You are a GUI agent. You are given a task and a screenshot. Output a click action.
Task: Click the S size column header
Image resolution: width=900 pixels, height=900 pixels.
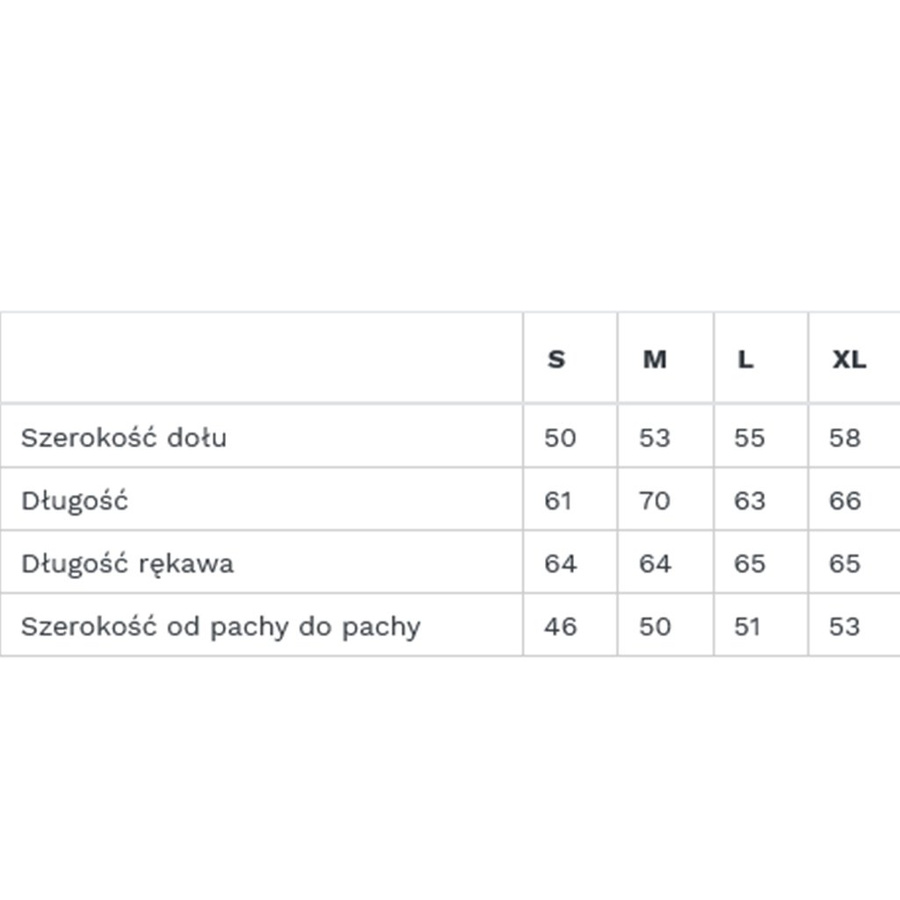557,359
